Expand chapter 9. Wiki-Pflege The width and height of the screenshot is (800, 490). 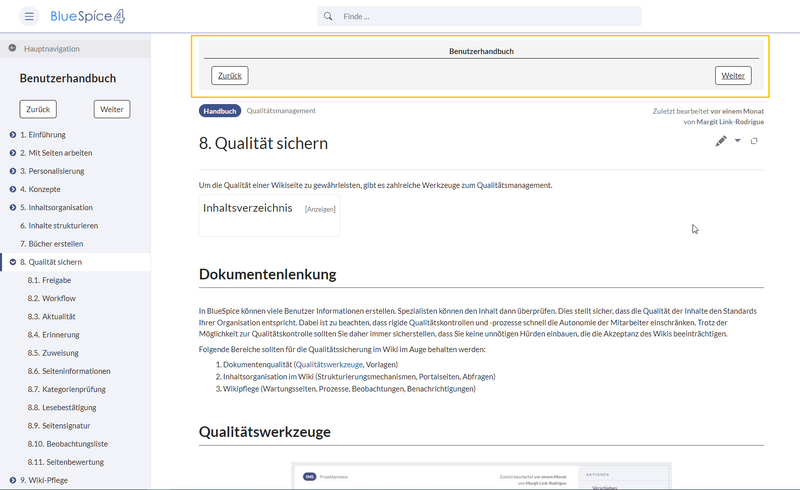point(13,480)
